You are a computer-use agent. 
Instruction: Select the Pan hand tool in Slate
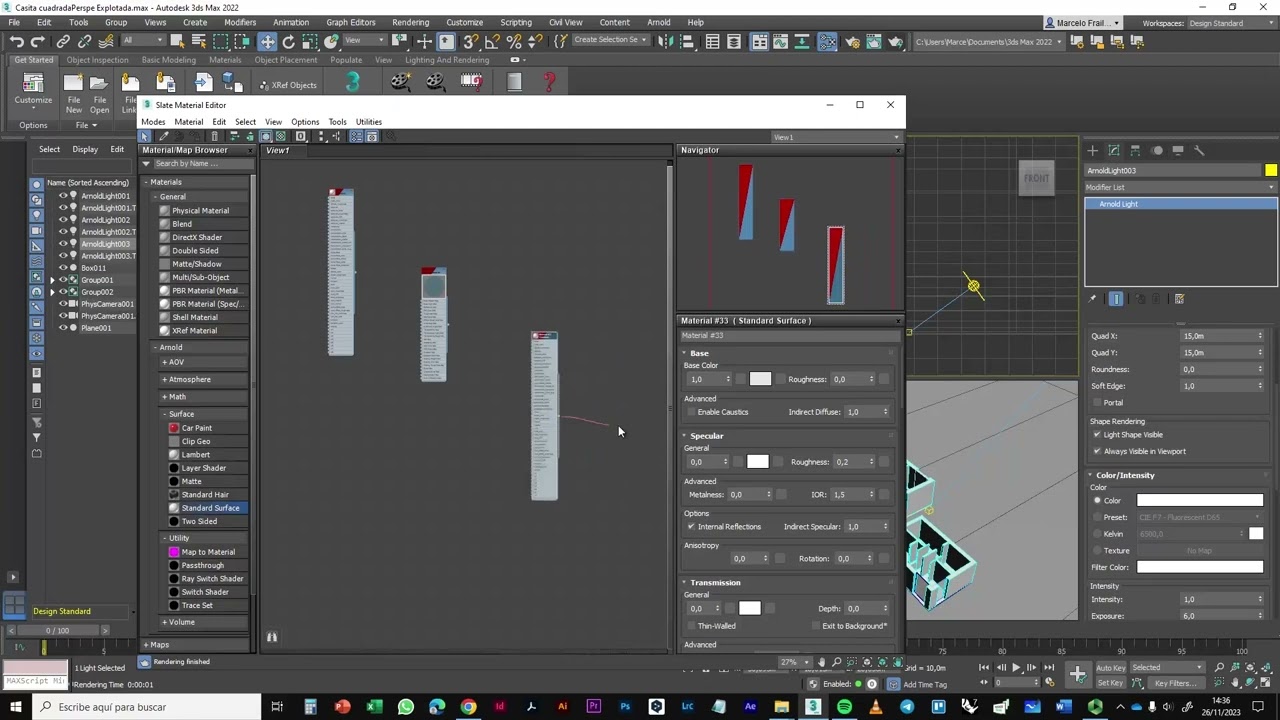click(822, 662)
